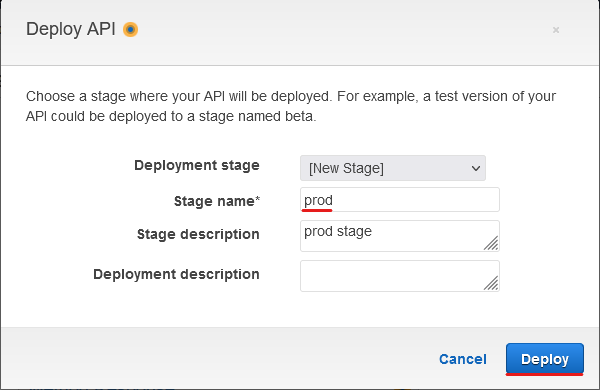Click the Deployment stage label
Image resolution: width=600 pixels, height=390 pixels.
[x=197, y=165]
